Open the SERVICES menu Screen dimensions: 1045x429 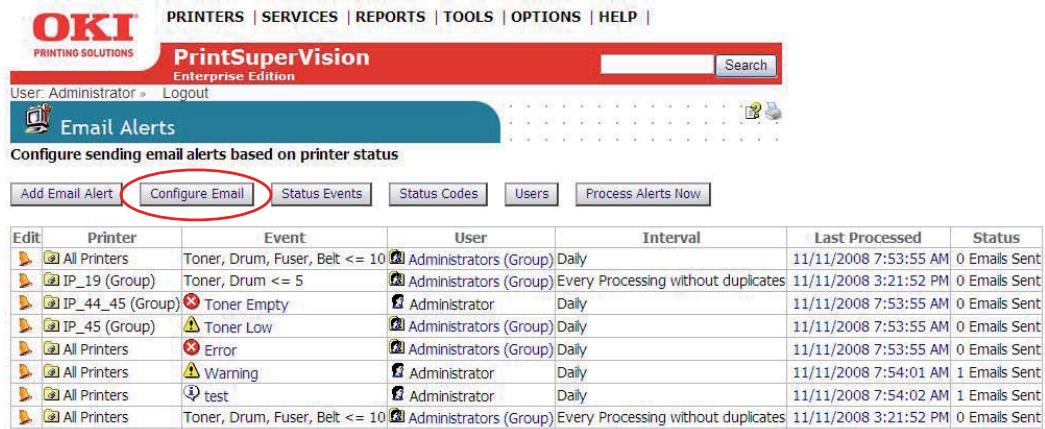tap(299, 17)
